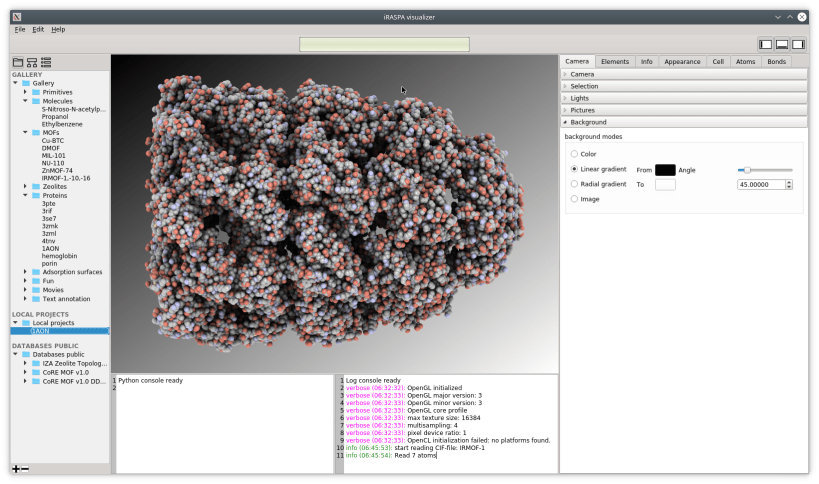Click inside the Python console area
Image resolution: width=819 pixels, height=484 pixels.
click(225, 424)
